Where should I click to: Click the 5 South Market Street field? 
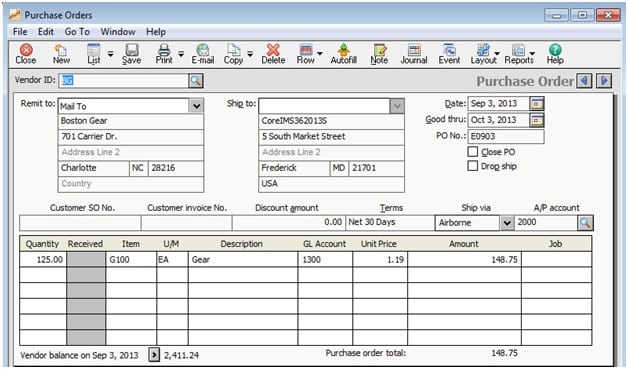pos(332,137)
